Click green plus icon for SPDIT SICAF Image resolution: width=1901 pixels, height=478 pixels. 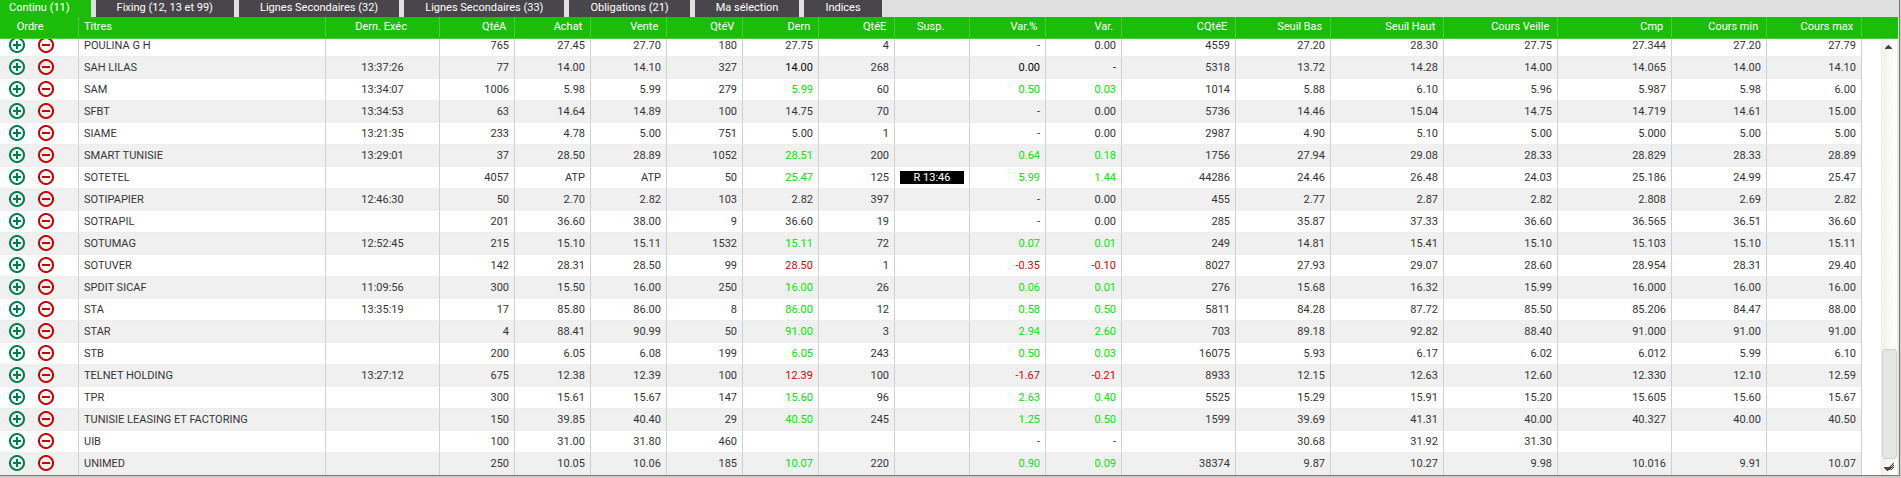pyautogui.click(x=17, y=287)
